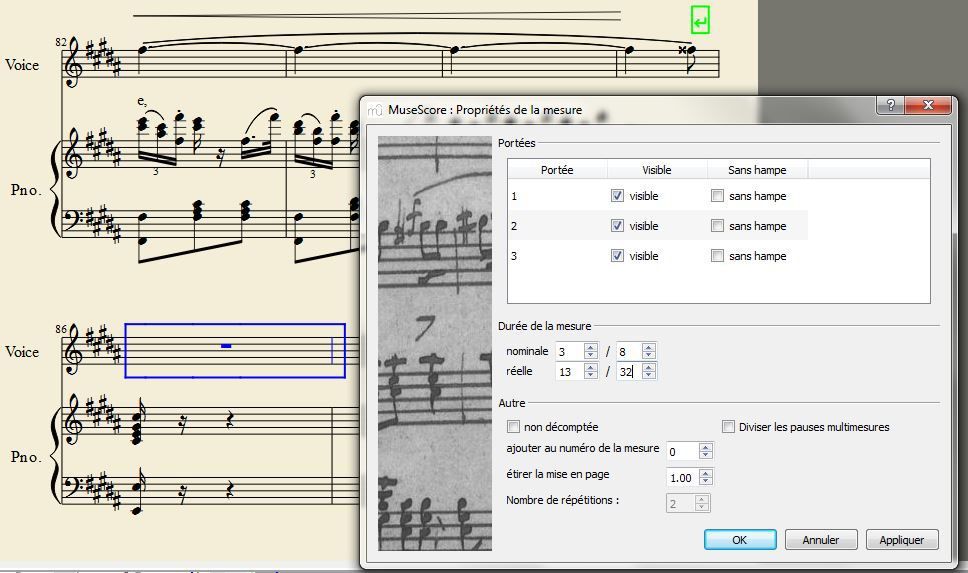This screenshot has height=573, width=968.
Task: Enable sans hampe for staff 3
Action: point(717,255)
